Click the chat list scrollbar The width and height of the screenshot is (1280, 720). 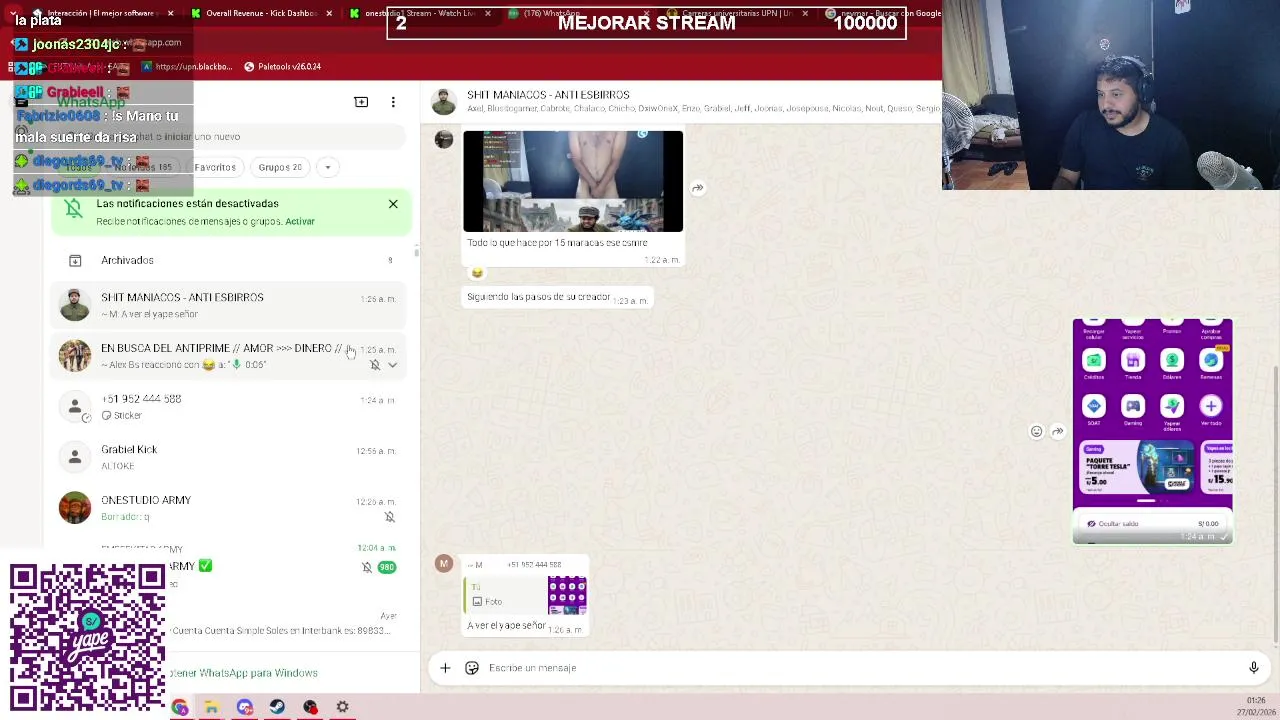coord(416,252)
